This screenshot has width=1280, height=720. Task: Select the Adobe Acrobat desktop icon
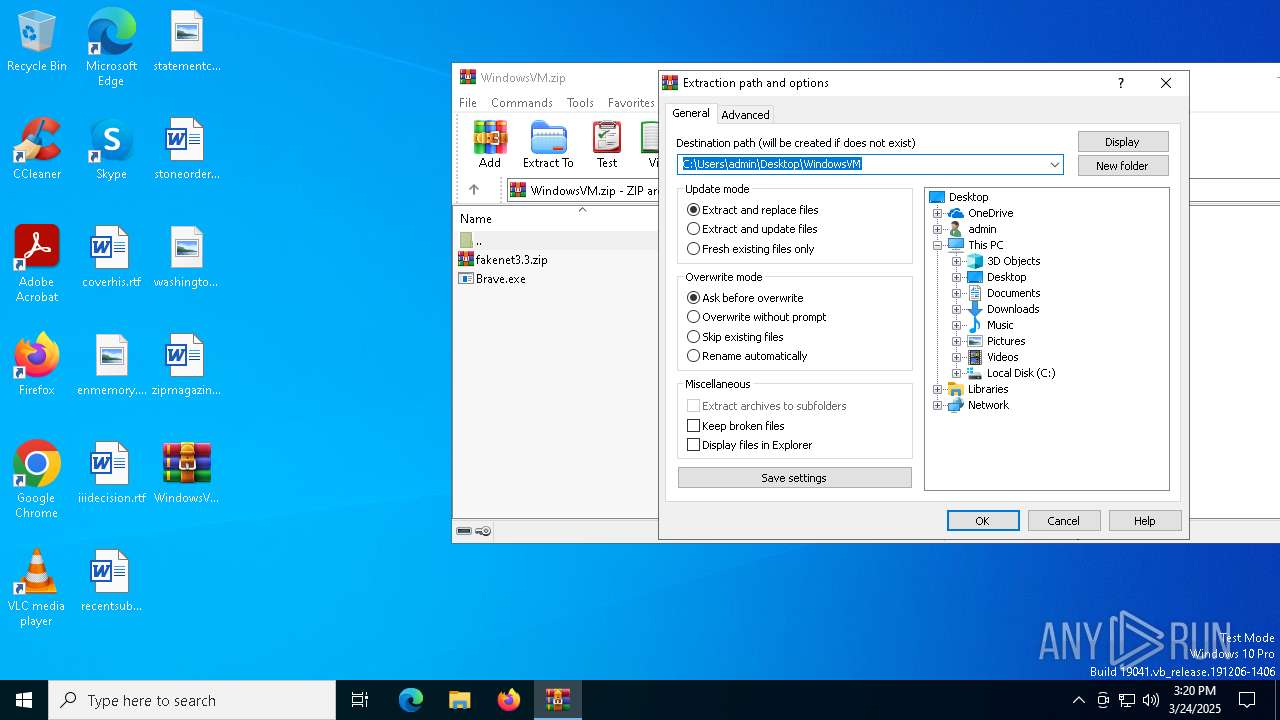click(x=37, y=264)
